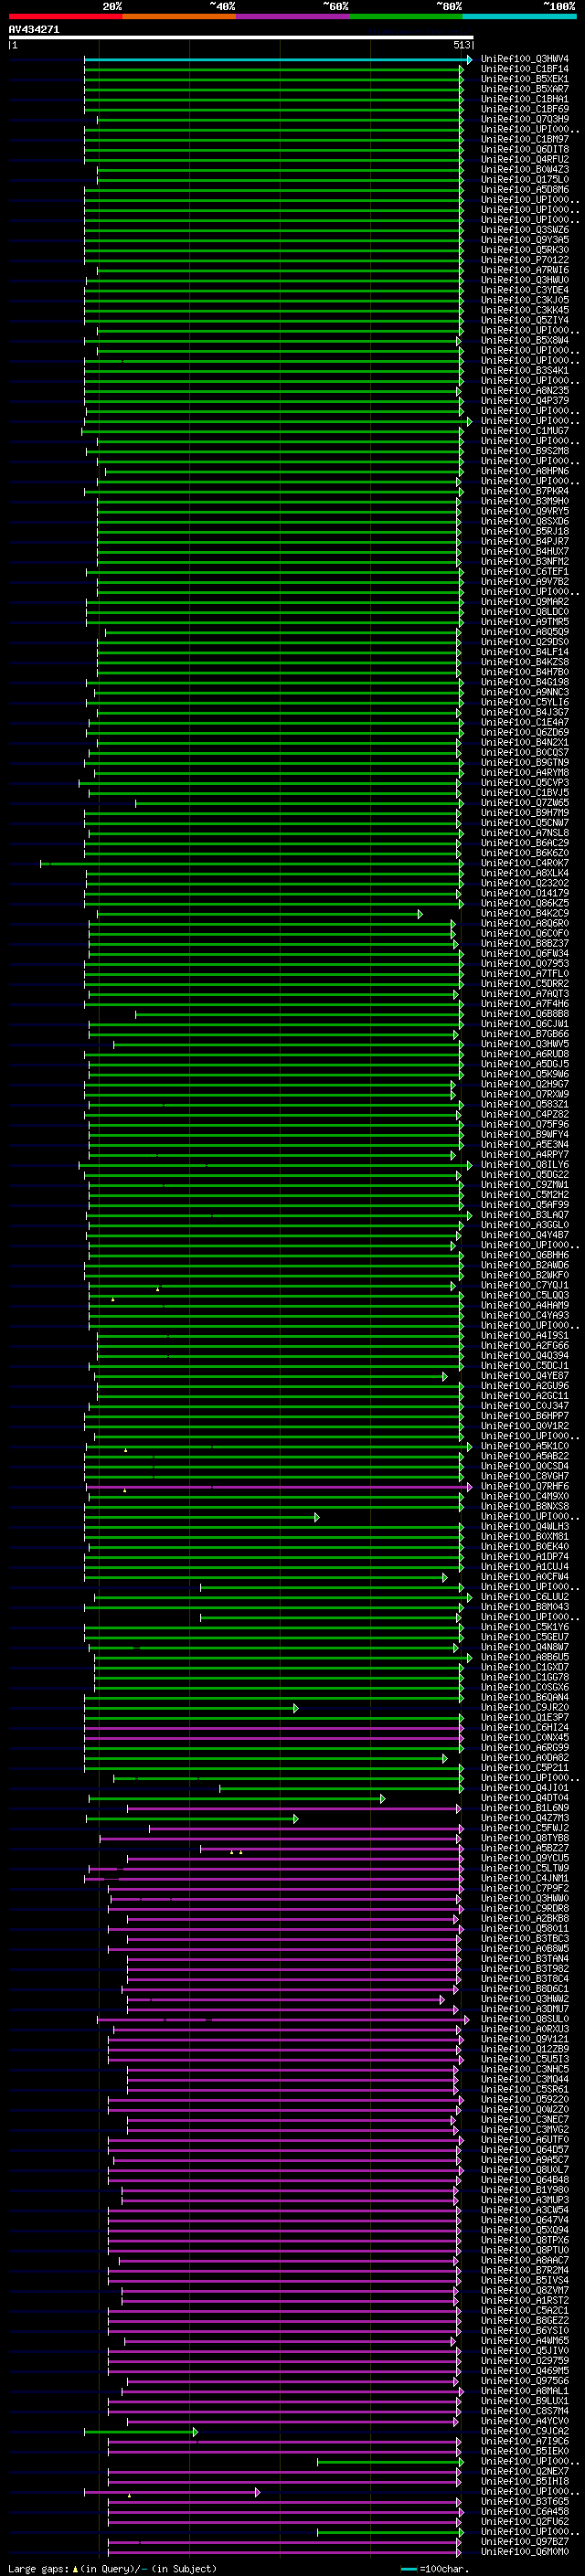Click the UniRef100_A8B6U5 label
The width and height of the screenshot is (585, 2576).
525,1657
